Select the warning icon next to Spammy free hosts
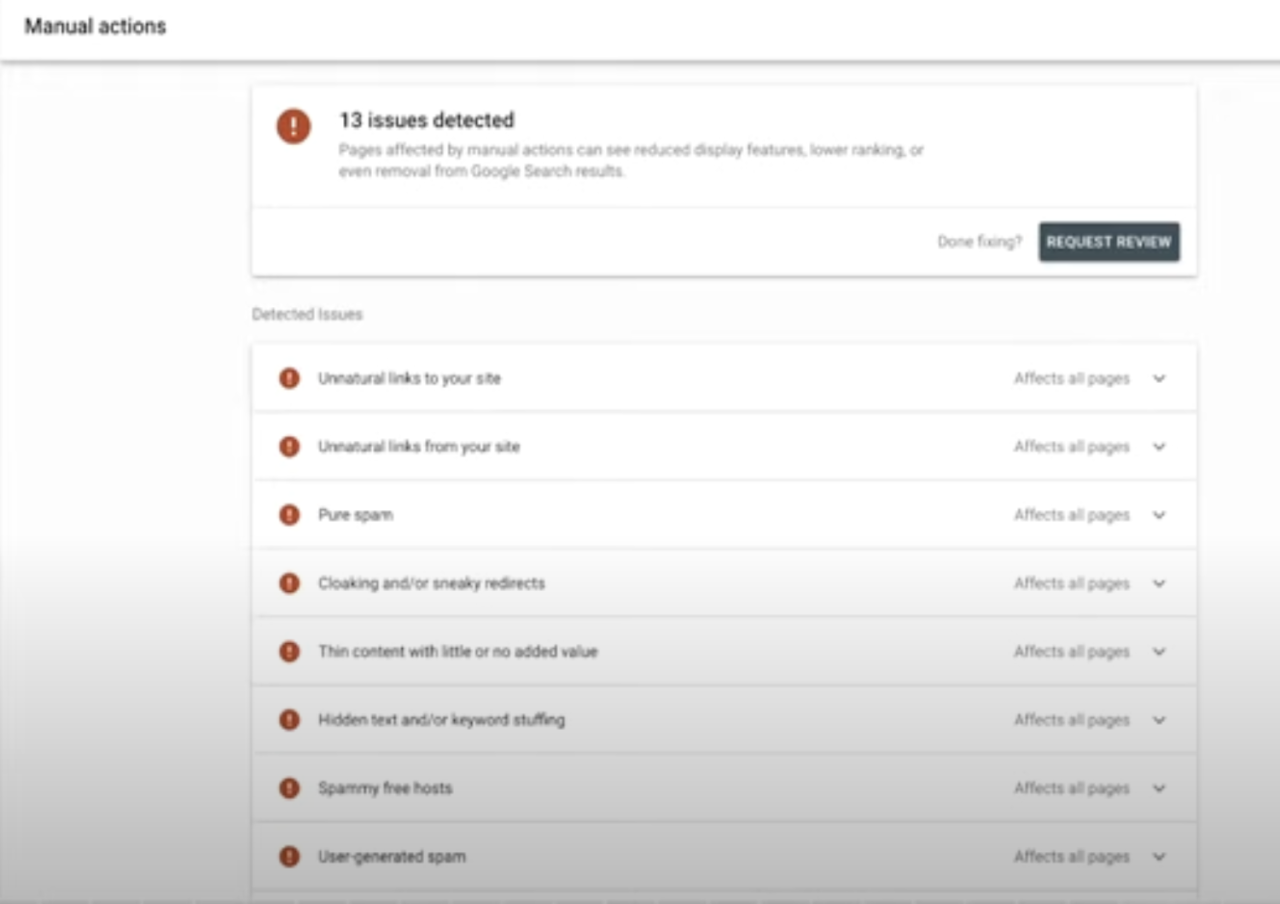This screenshot has height=904, width=1280. click(290, 787)
